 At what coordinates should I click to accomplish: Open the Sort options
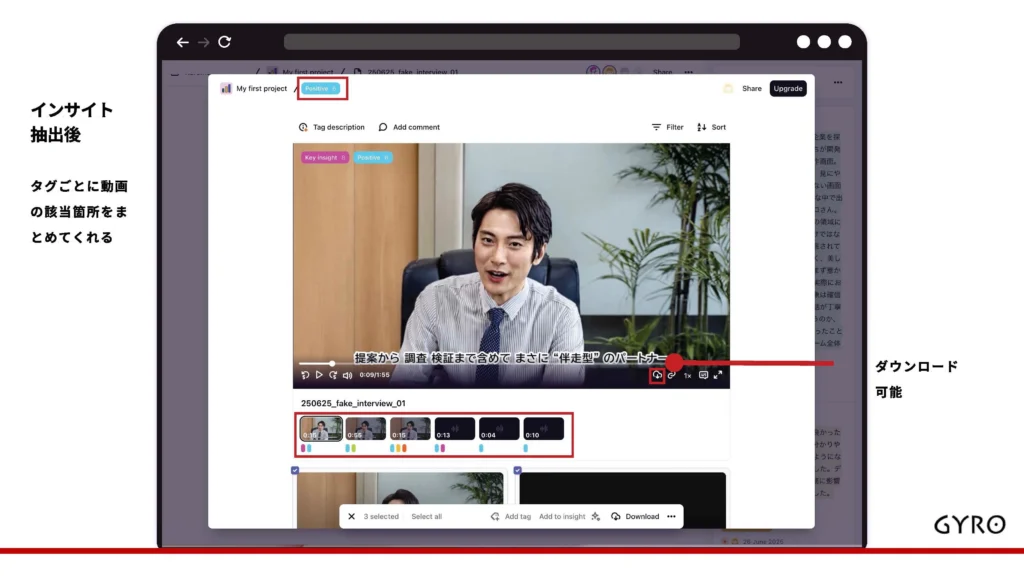(711, 127)
